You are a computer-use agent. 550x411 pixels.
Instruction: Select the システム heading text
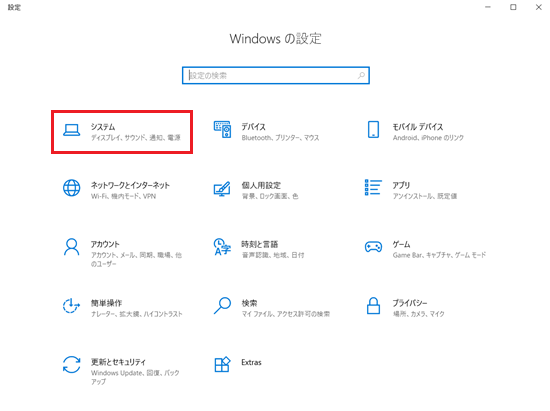103,127
